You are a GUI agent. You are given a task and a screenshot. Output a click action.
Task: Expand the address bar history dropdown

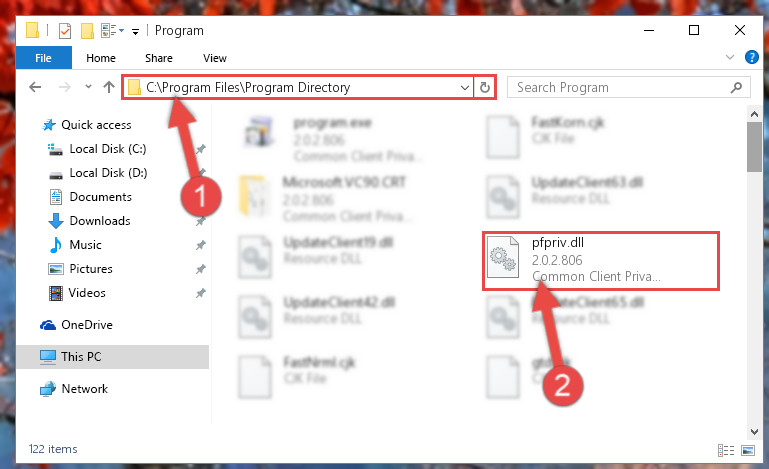point(464,88)
